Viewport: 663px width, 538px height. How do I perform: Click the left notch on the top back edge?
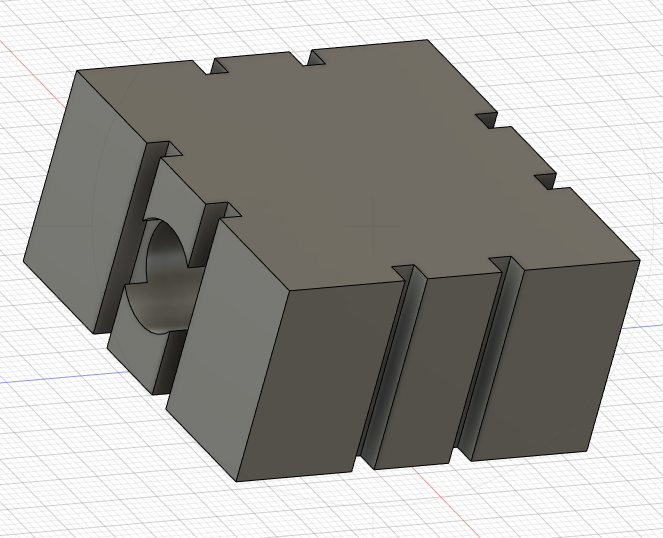(215, 71)
